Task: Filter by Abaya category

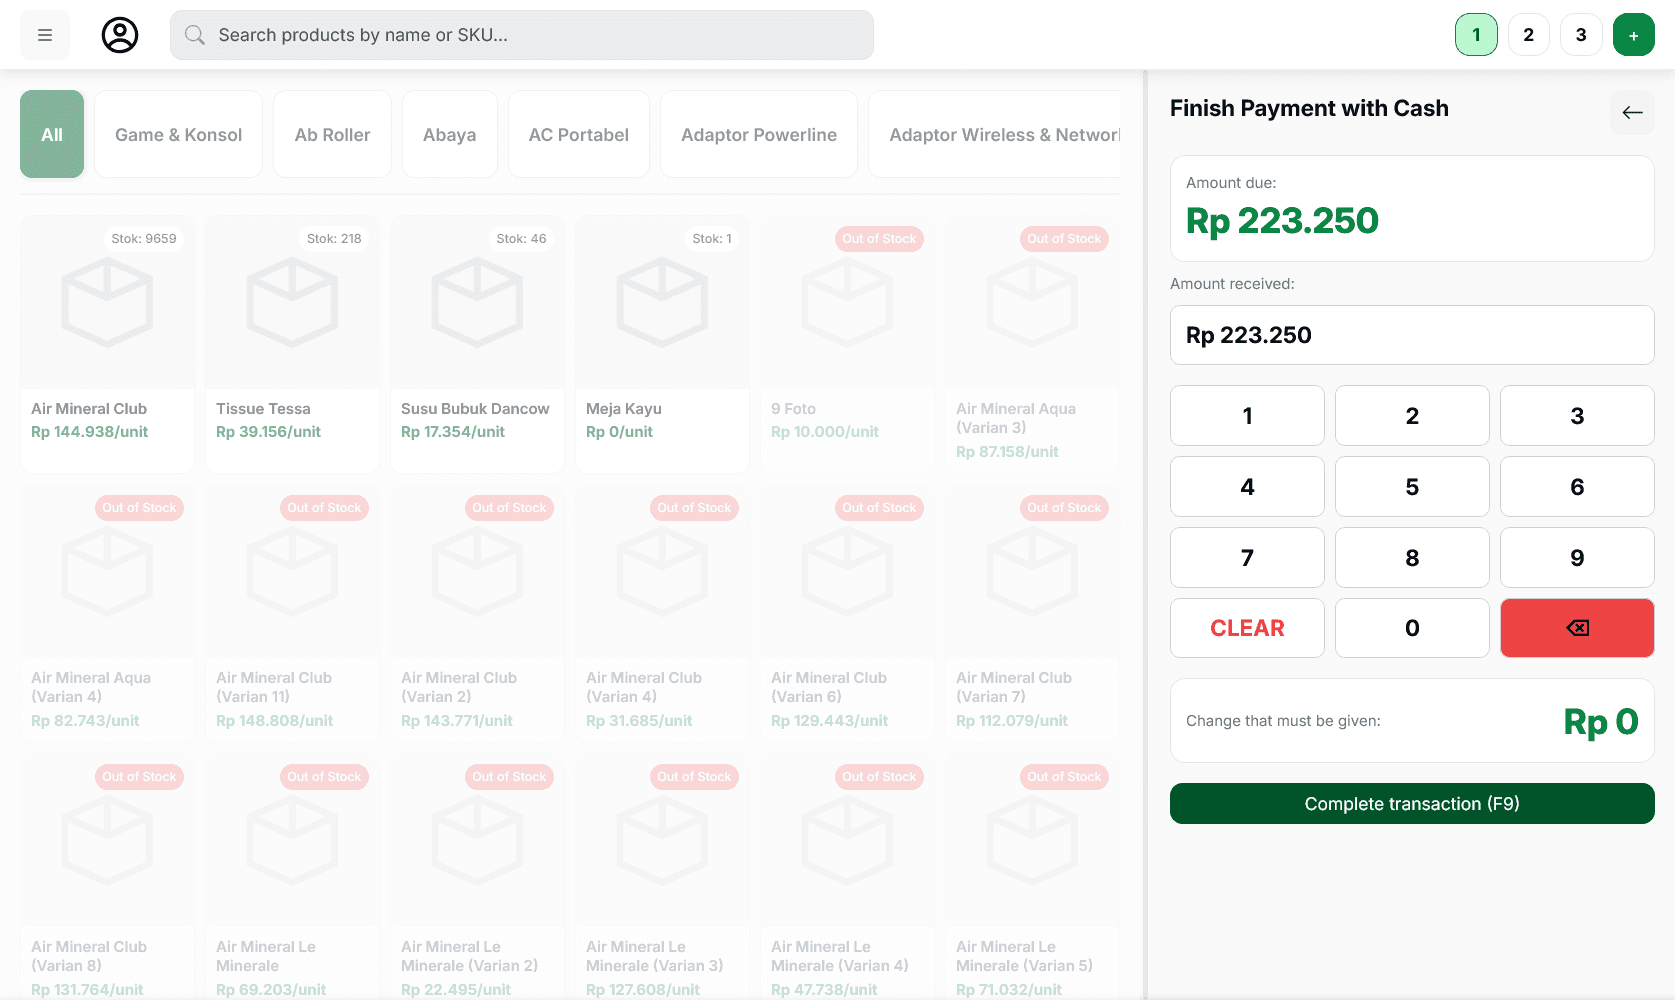Action: coord(449,135)
